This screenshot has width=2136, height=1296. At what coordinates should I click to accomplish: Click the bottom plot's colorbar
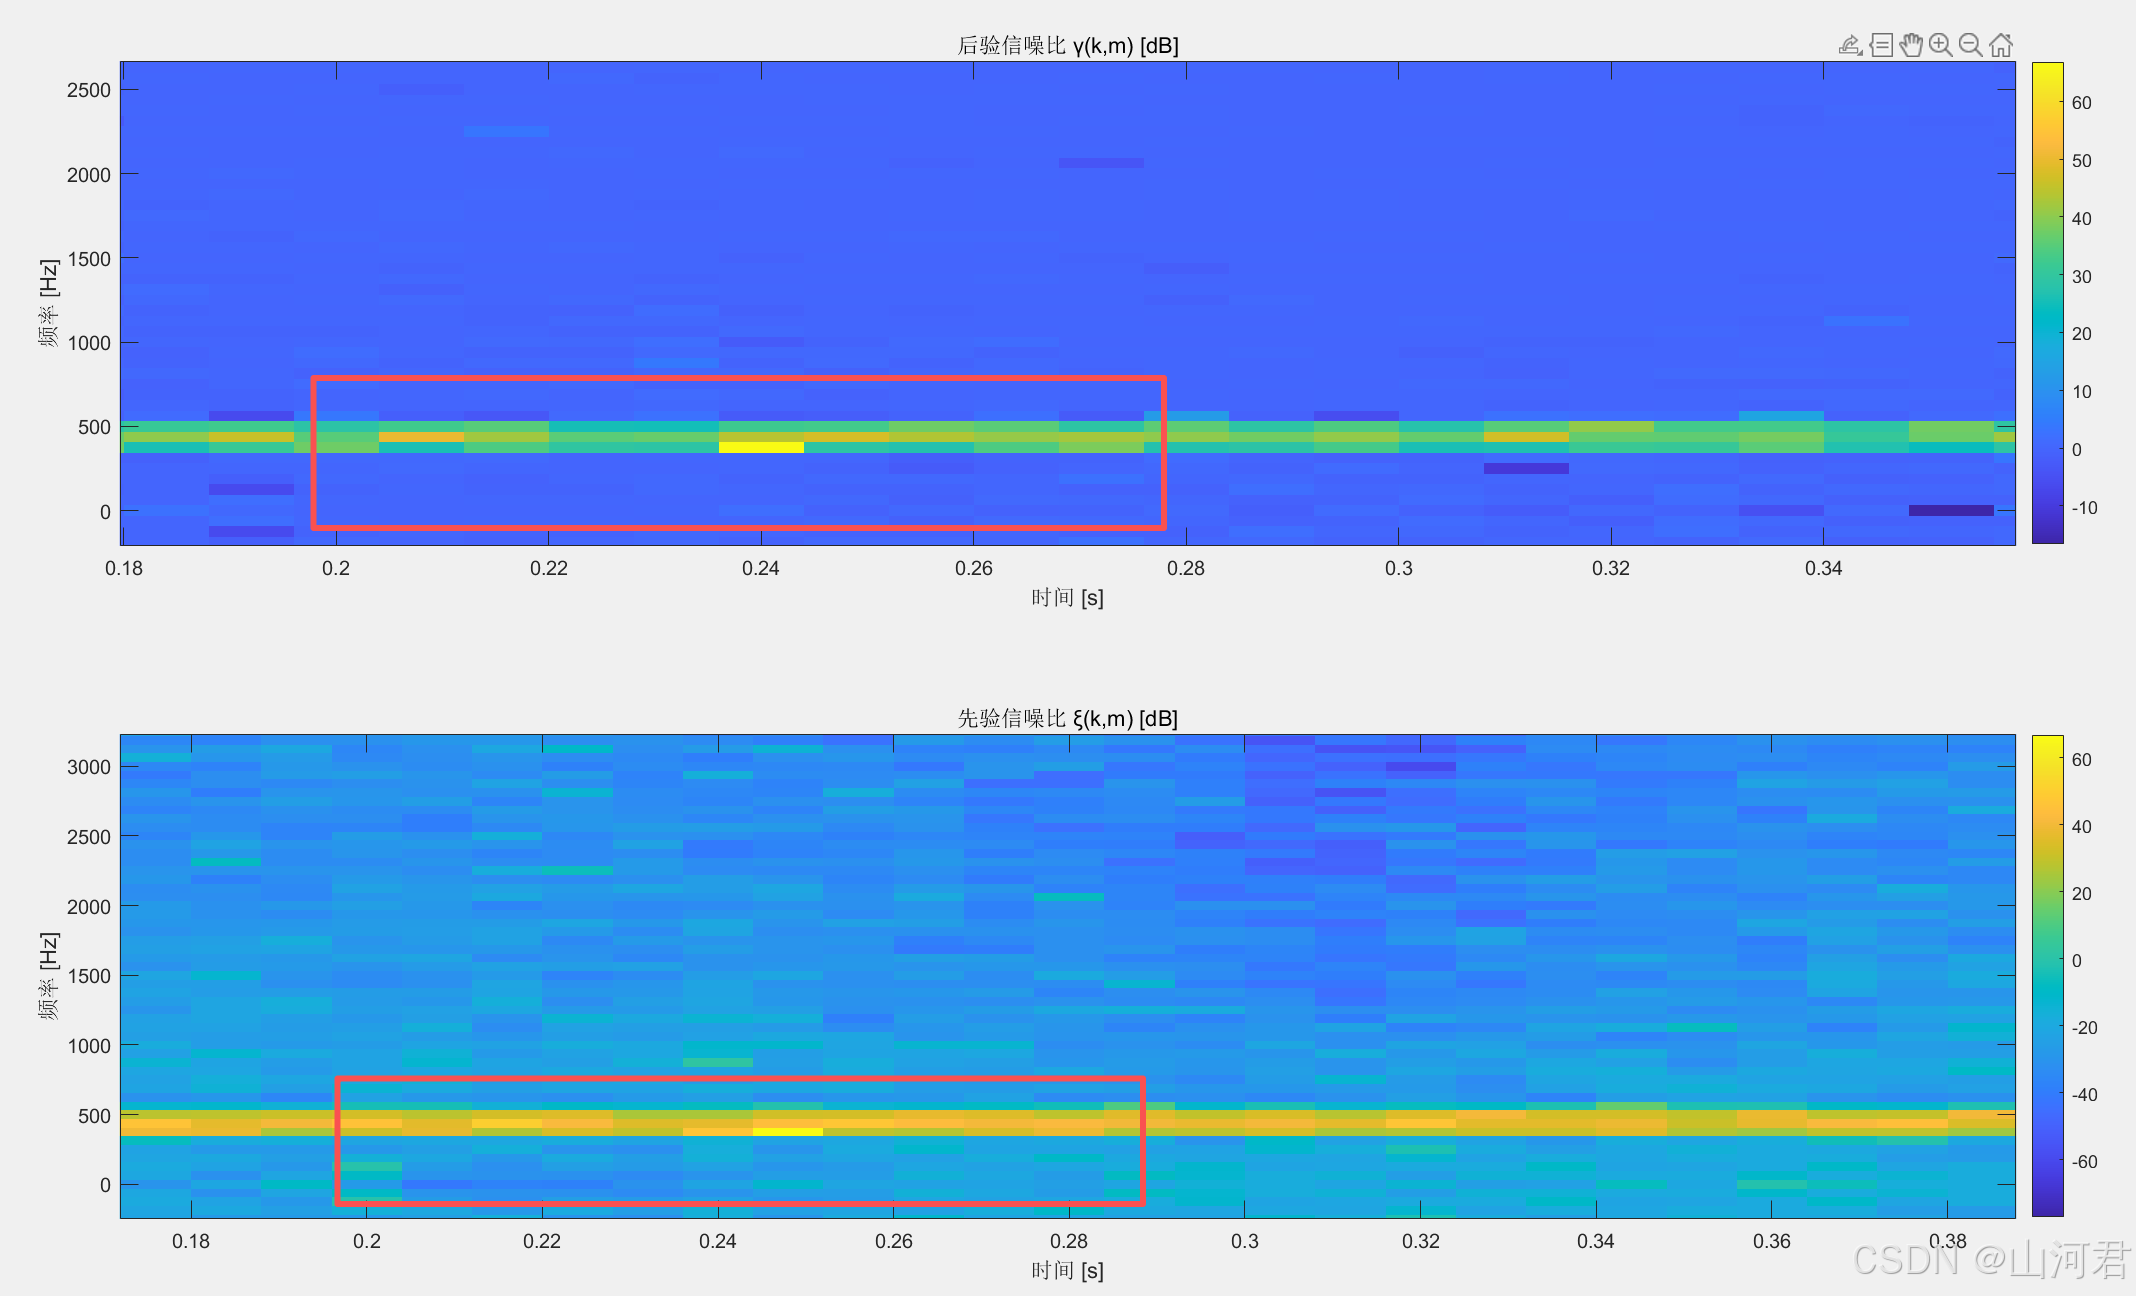(x=2047, y=975)
